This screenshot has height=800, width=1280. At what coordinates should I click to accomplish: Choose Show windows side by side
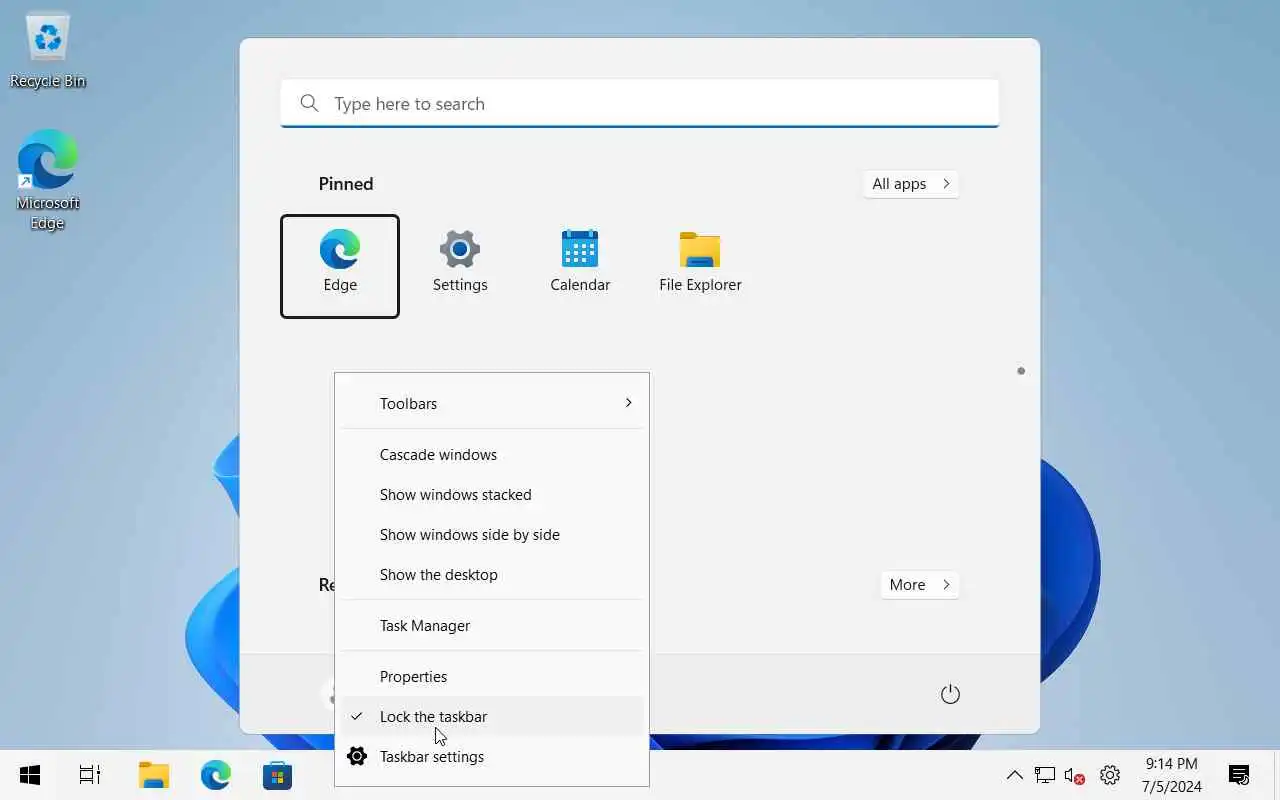(492, 534)
